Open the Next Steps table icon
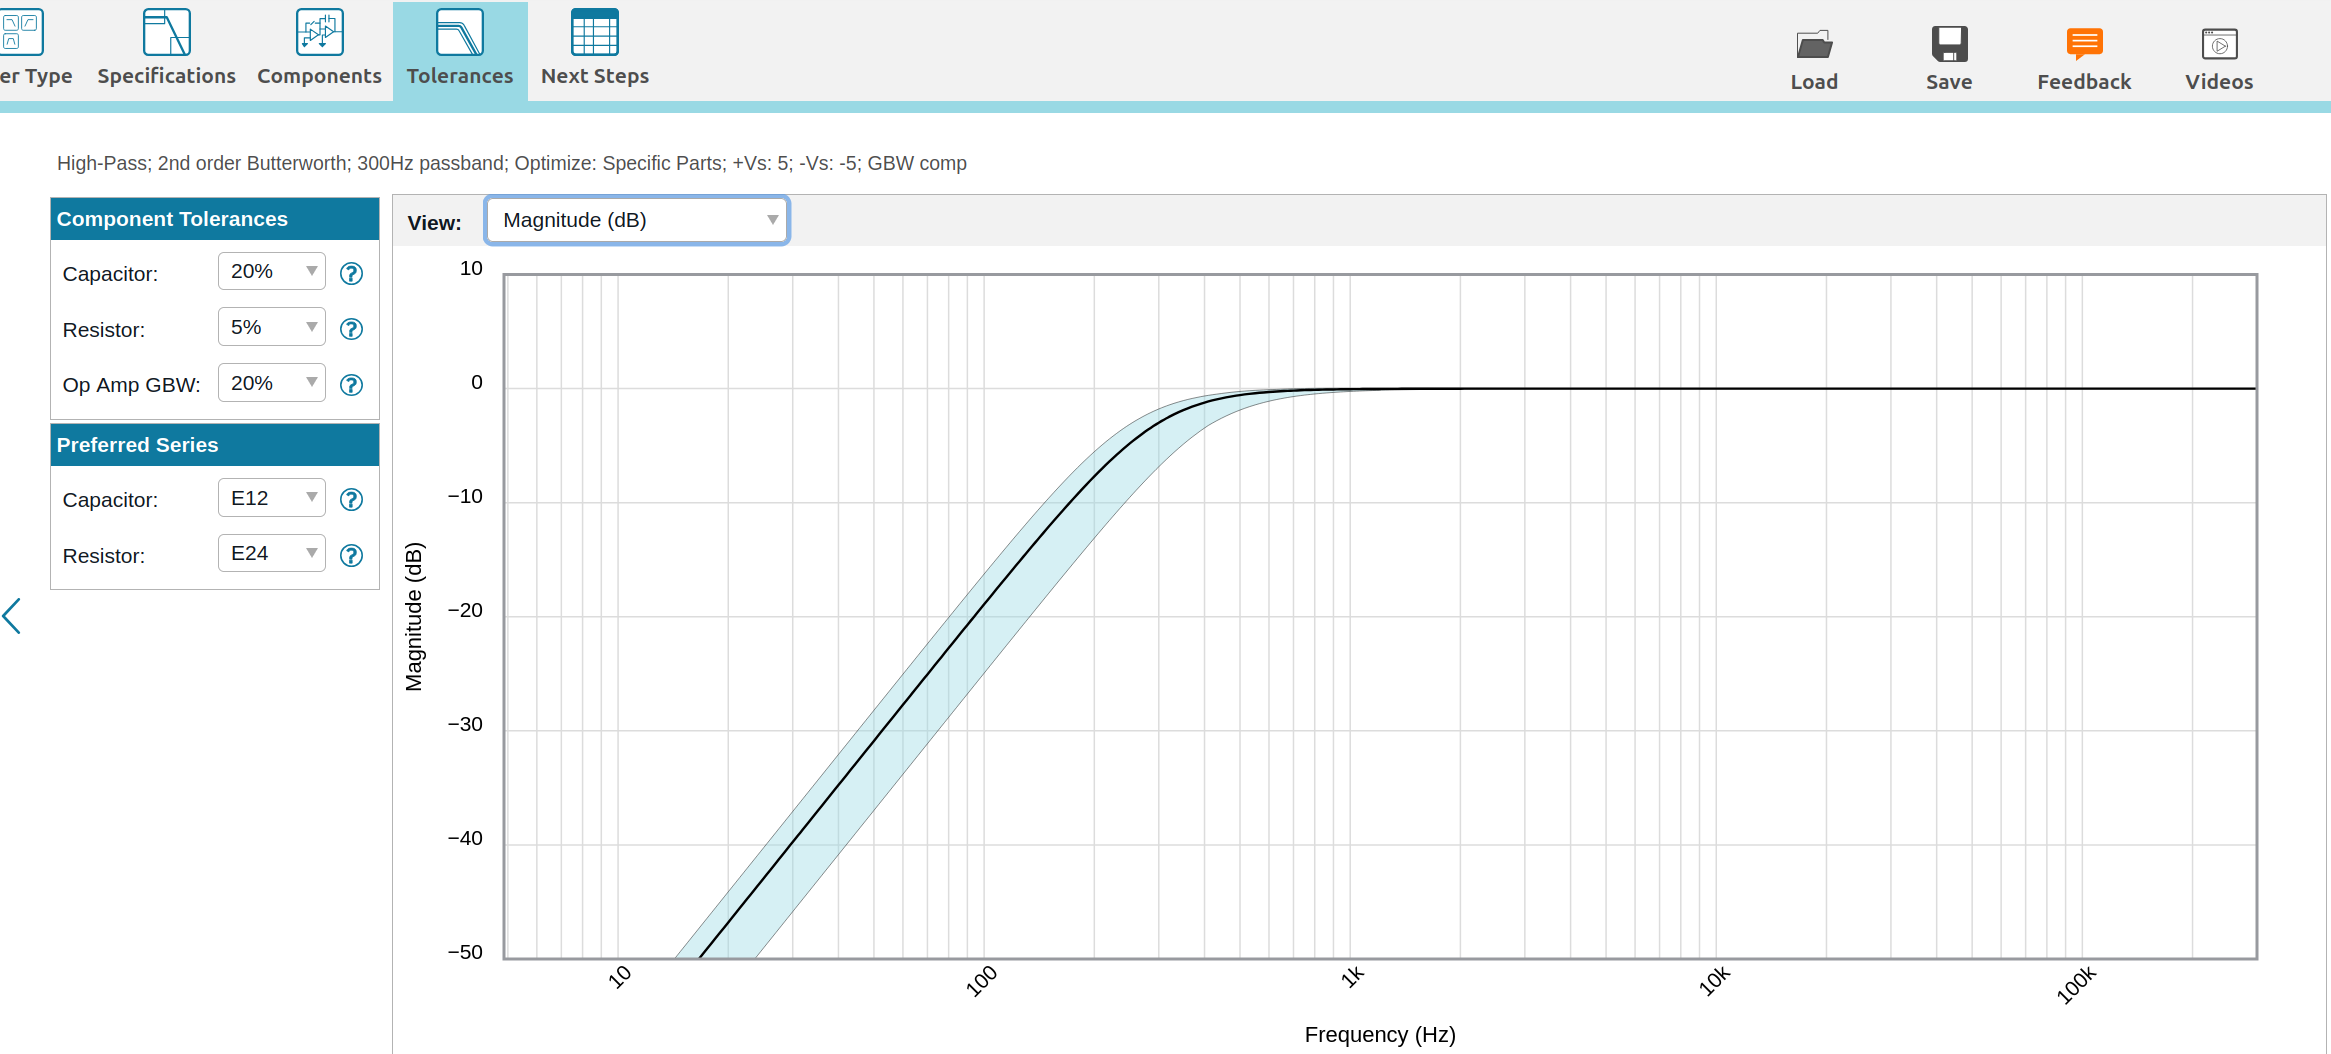Image resolution: width=2331 pixels, height=1054 pixels. pos(595,32)
